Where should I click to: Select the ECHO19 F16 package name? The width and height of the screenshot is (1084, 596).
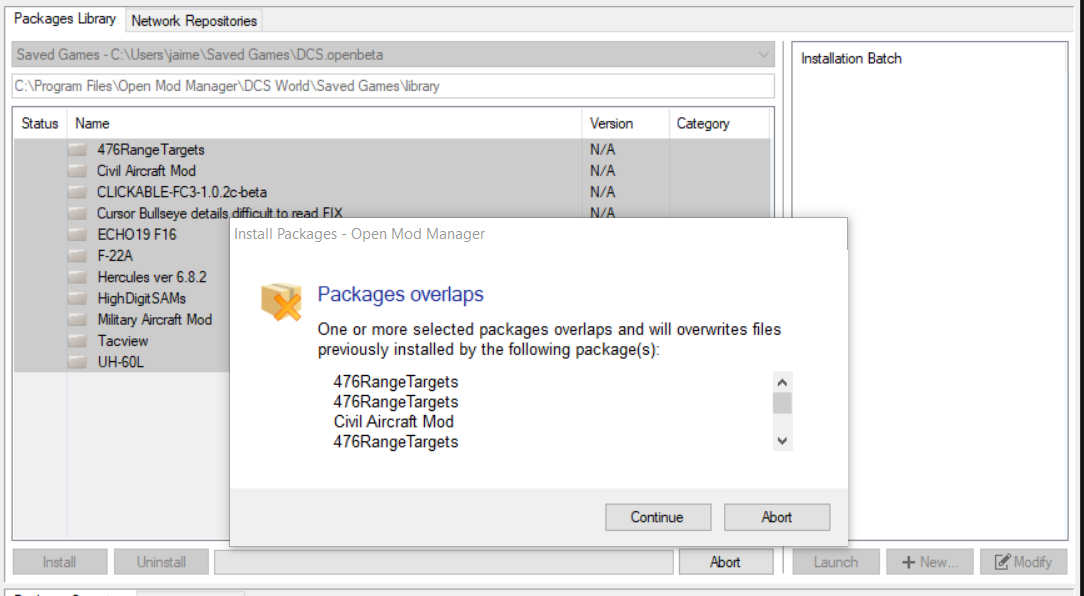click(x=137, y=234)
